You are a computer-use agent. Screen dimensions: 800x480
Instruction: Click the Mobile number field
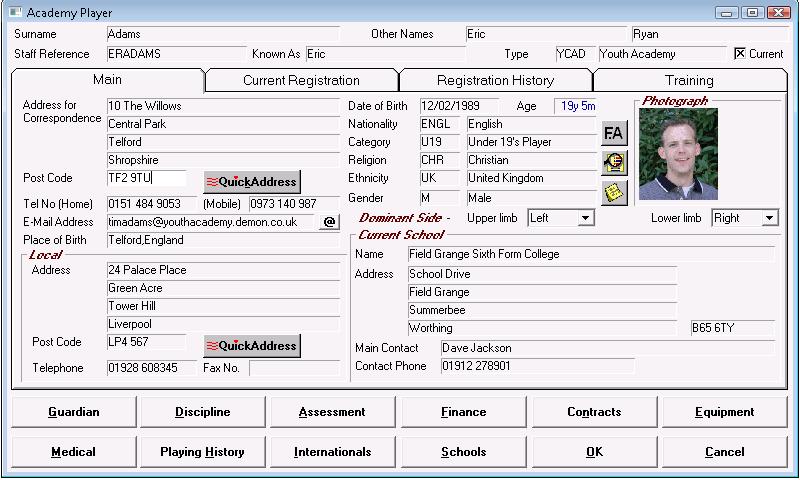pos(294,204)
